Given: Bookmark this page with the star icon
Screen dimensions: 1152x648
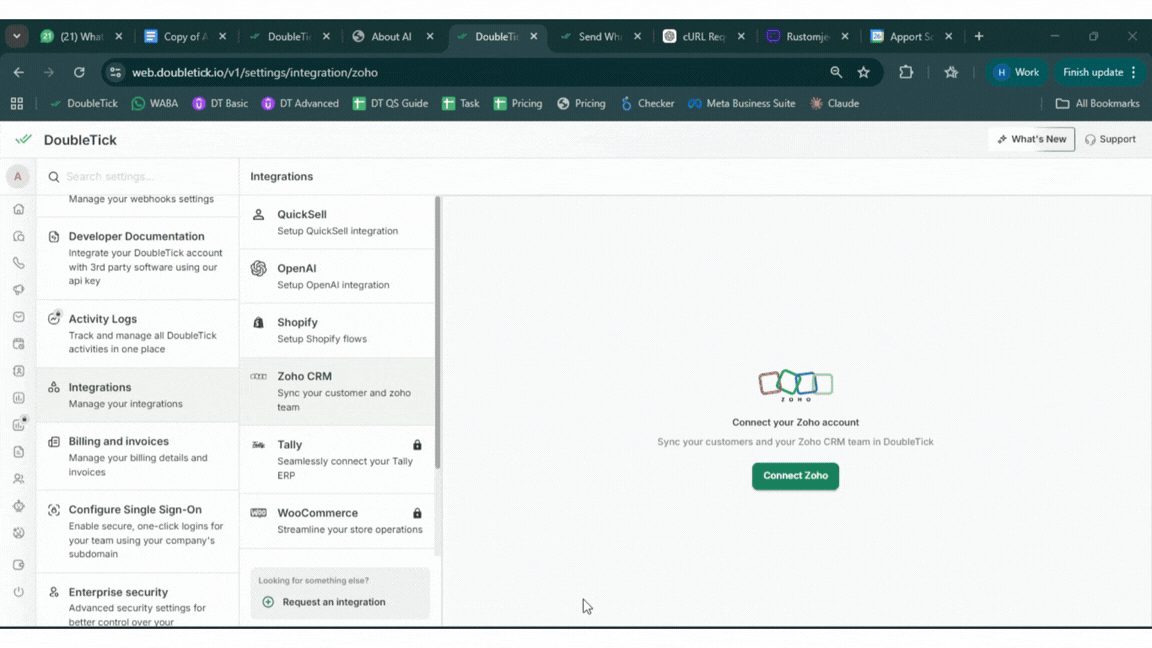Looking at the screenshot, I should [863, 72].
